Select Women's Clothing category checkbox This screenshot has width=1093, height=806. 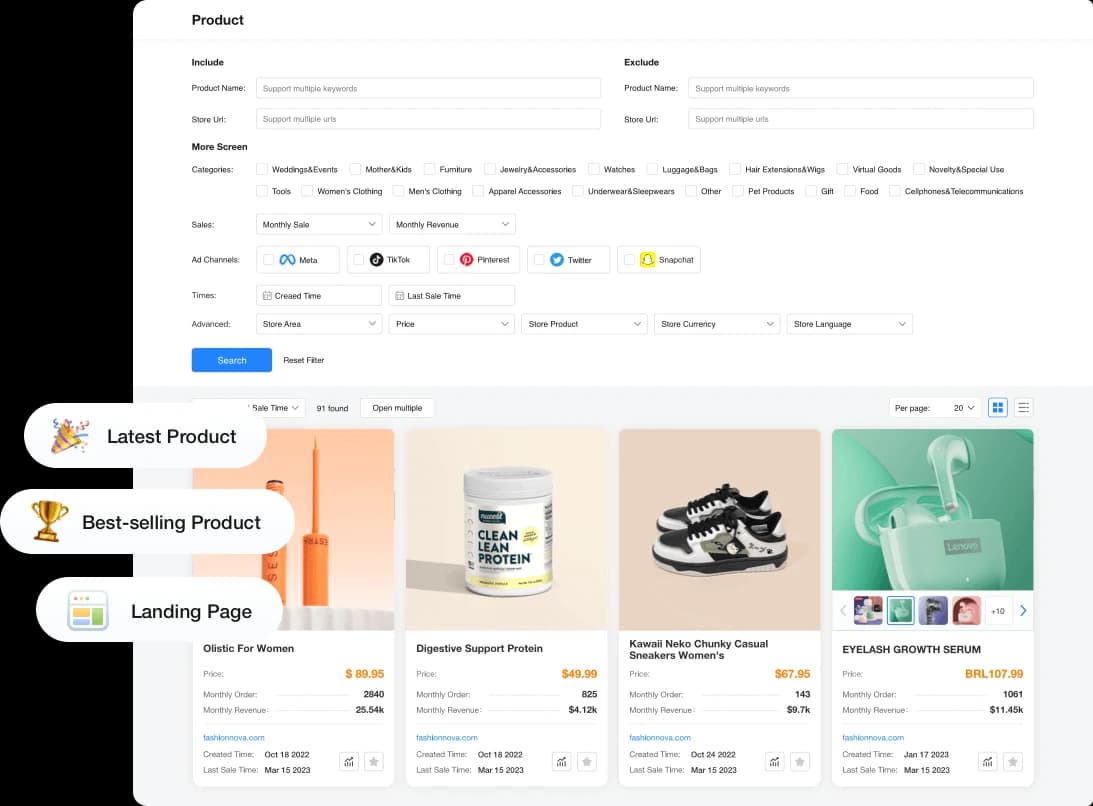pyautogui.click(x=307, y=191)
